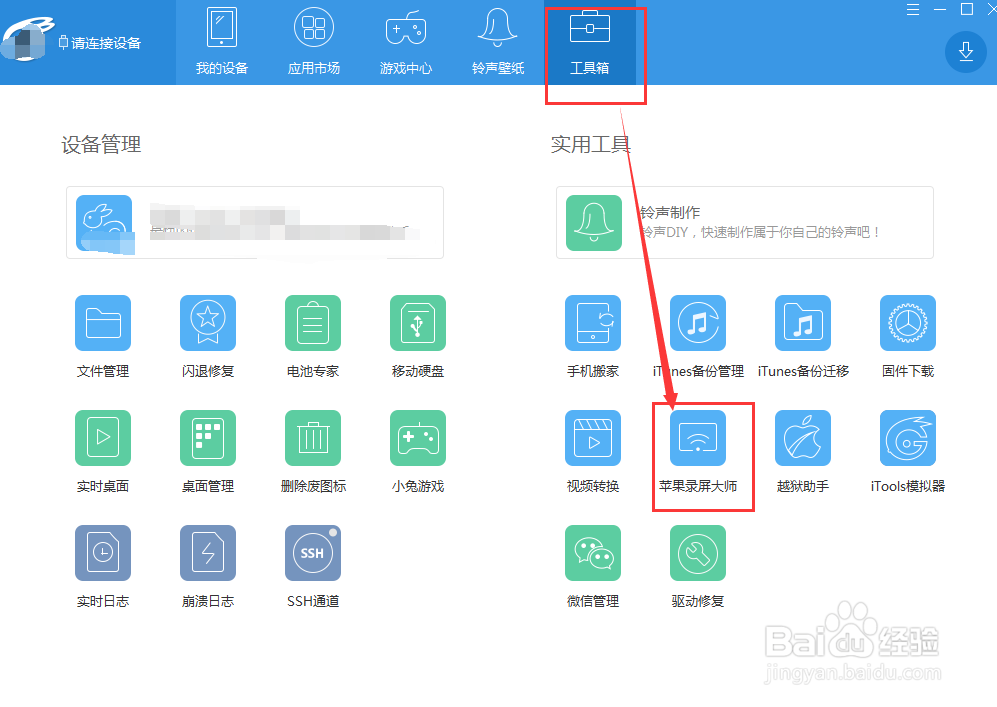Viewport: 997px width, 707px height.
Task: Start the 实时桌面 live desktop tool
Action: (x=103, y=438)
